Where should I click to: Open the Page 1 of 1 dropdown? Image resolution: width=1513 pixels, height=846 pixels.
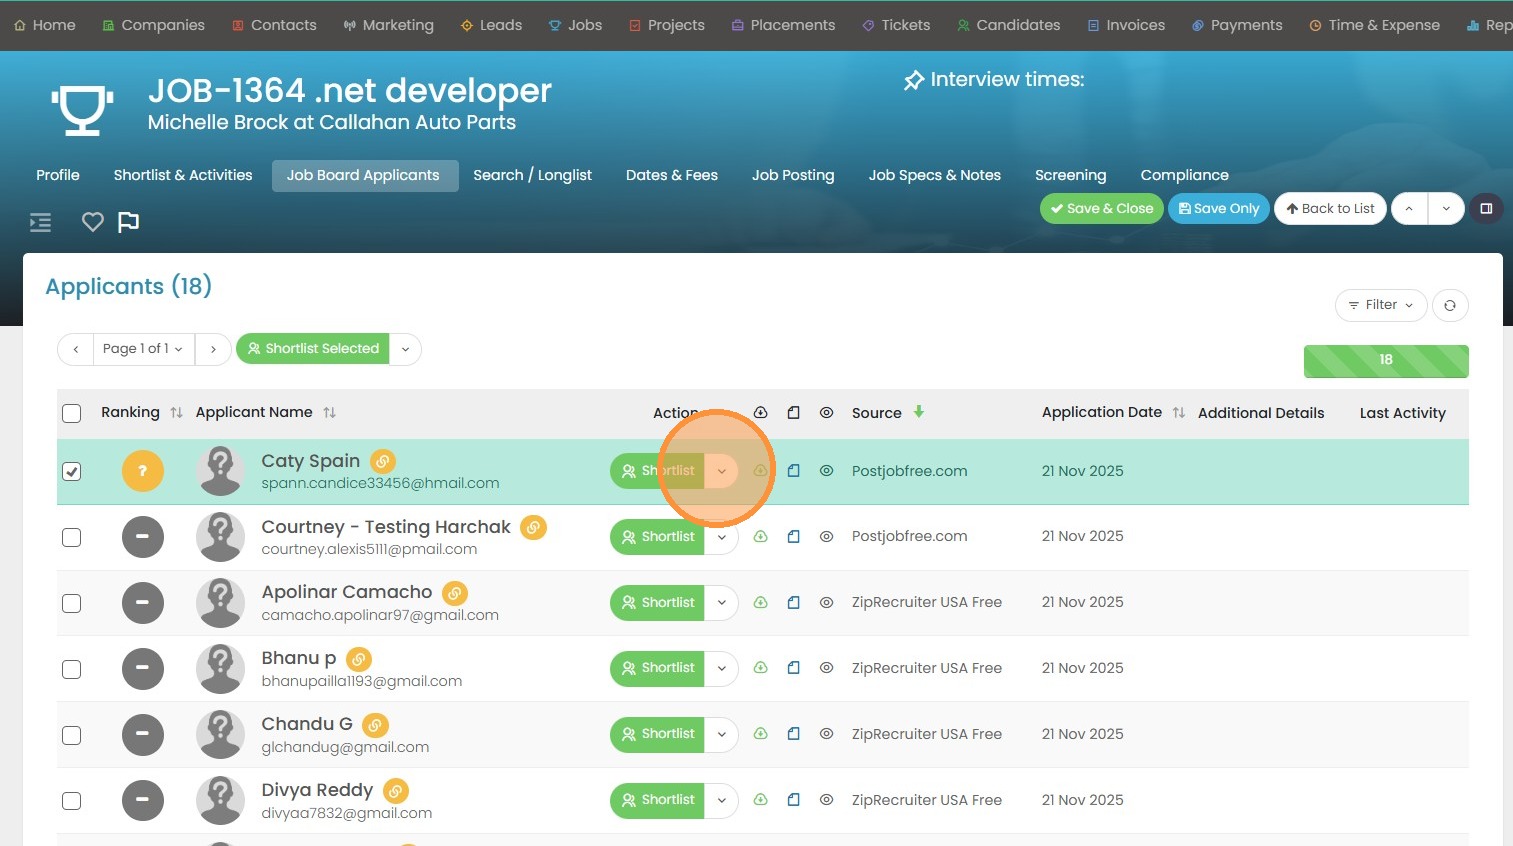[x=143, y=349]
